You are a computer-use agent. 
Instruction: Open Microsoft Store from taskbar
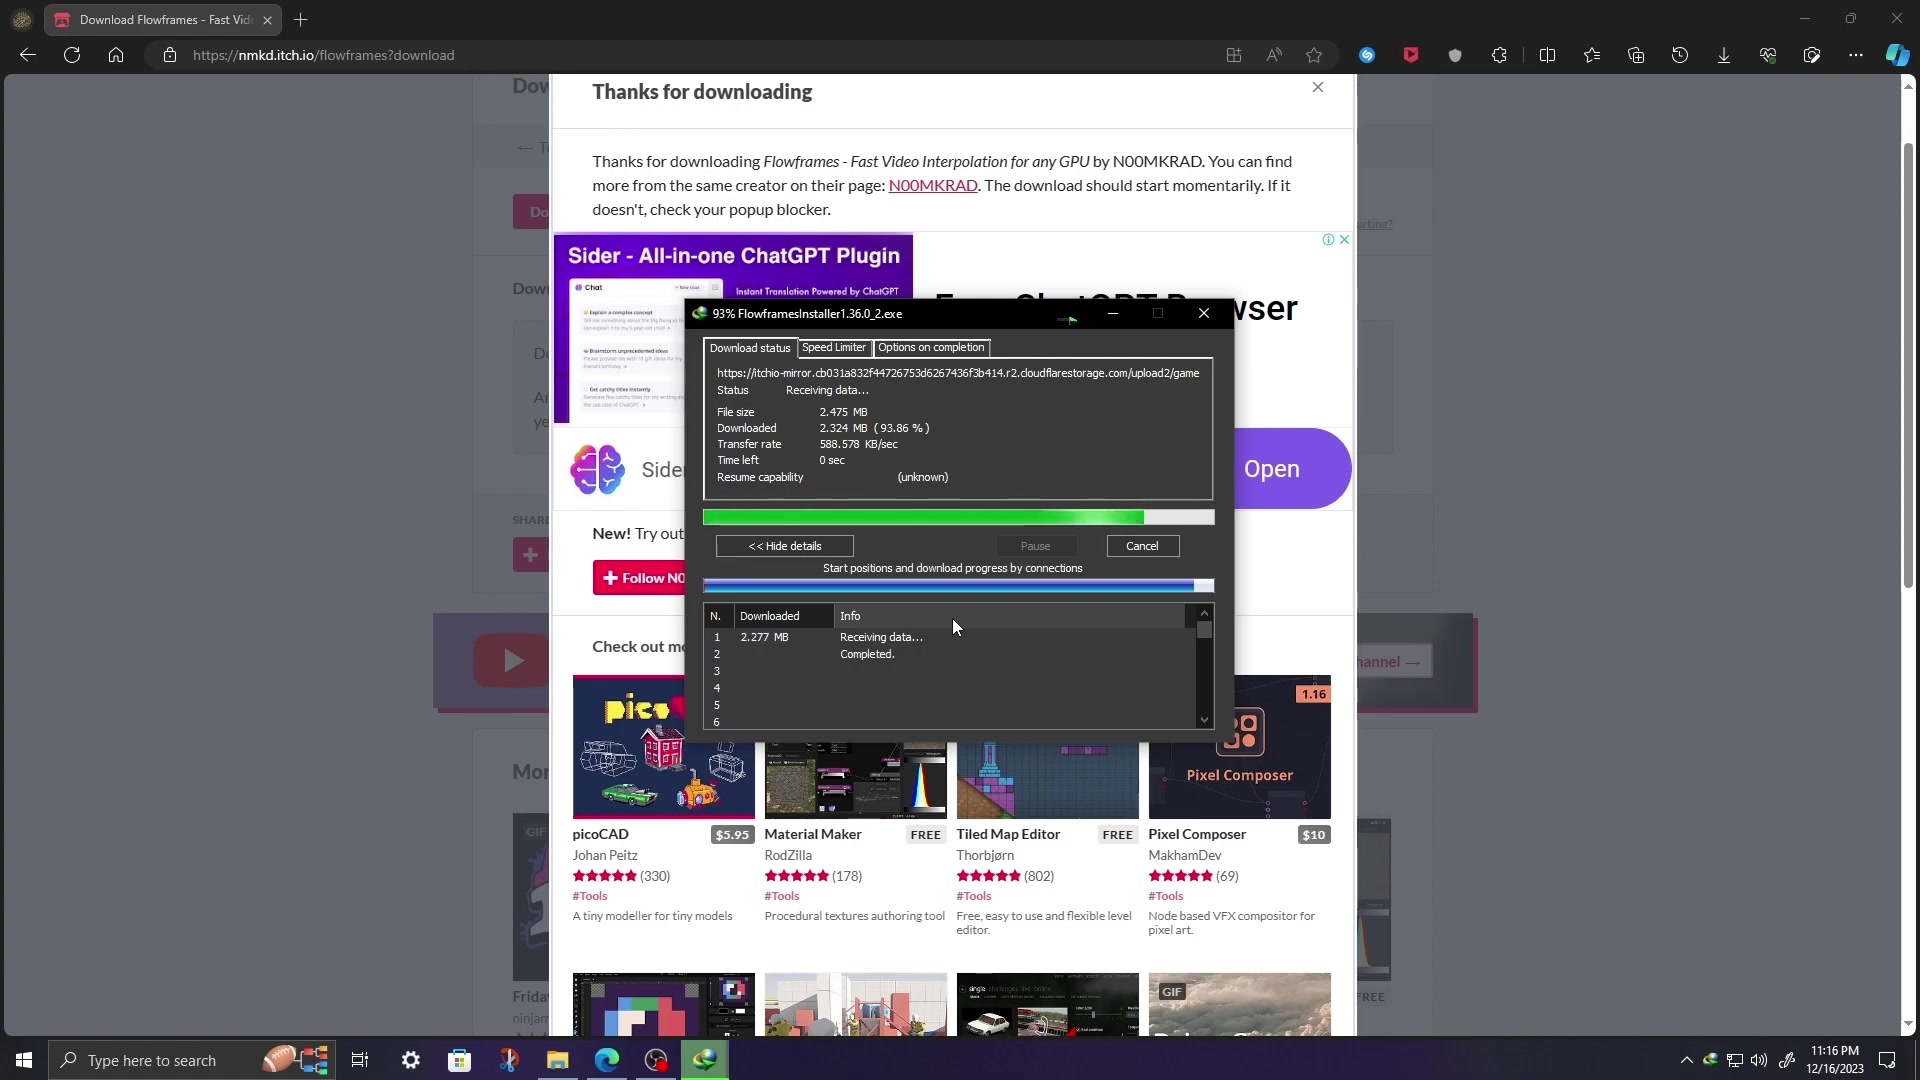459,1060
